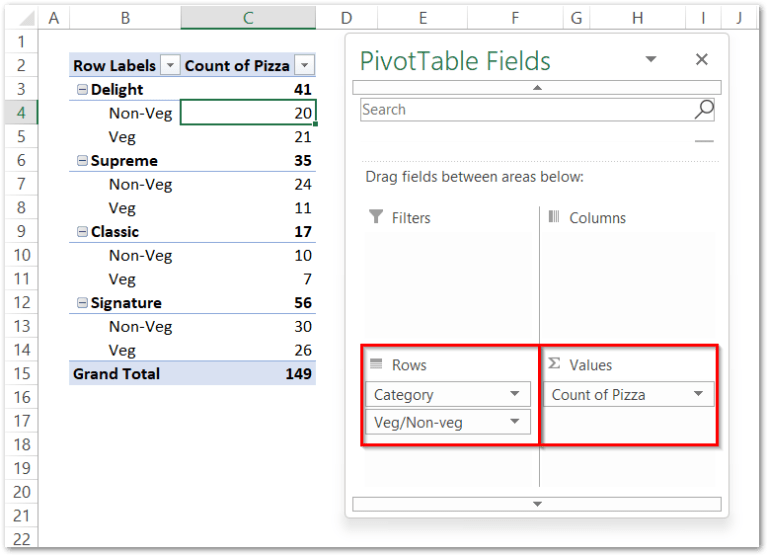The image size is (768, 556).
Task: Select row 9 header
Action: tap(21, 231)
